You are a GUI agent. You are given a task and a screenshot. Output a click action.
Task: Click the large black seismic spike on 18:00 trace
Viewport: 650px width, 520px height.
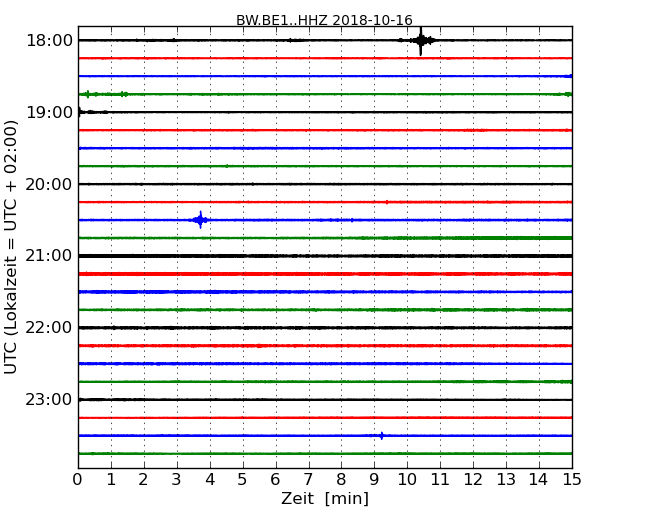point(421,41)
